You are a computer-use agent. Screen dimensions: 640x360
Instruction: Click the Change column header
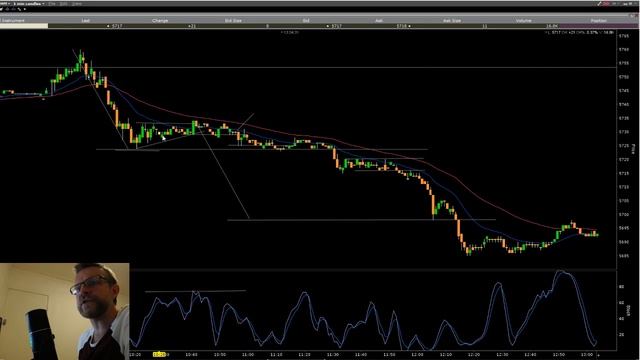160,20
